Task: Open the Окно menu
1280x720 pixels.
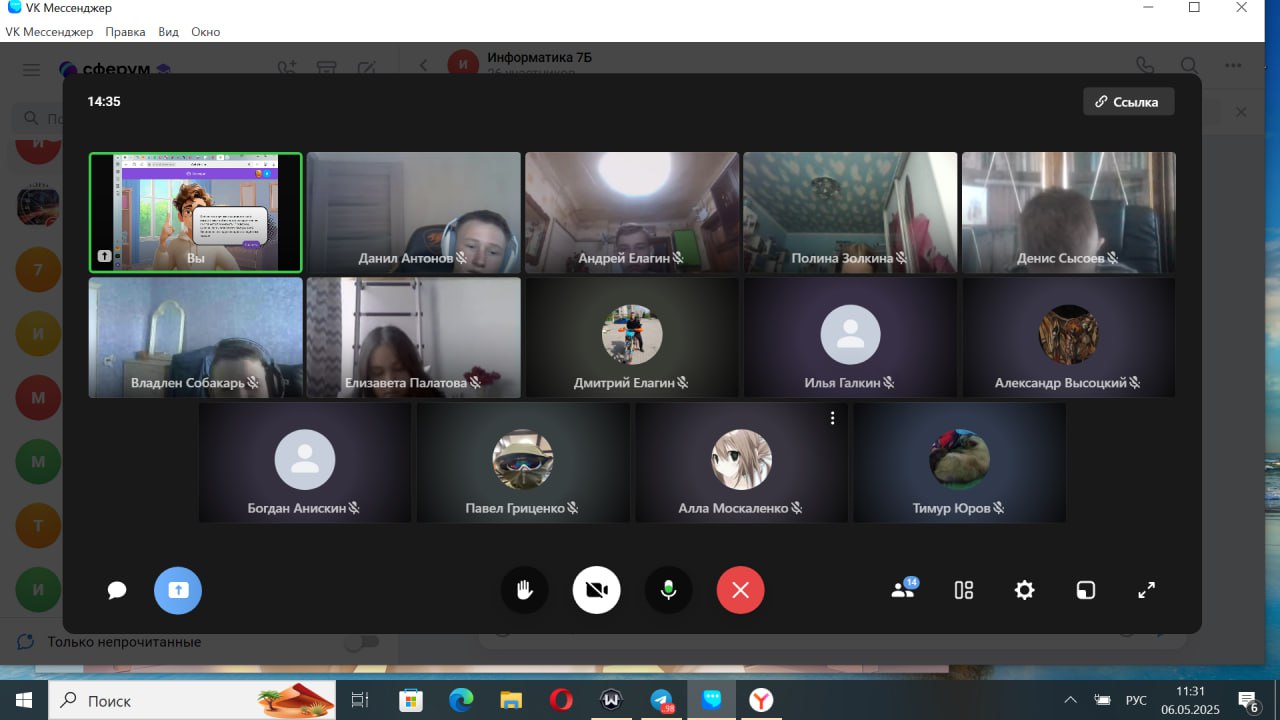Action: point(205,32)
